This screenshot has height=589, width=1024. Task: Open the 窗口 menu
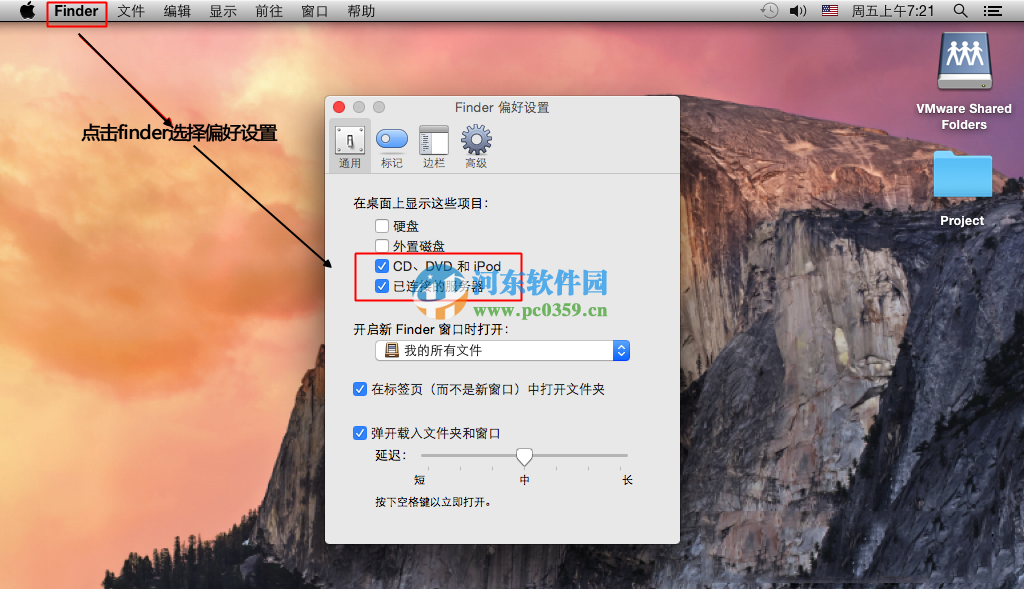pos(314,11)
